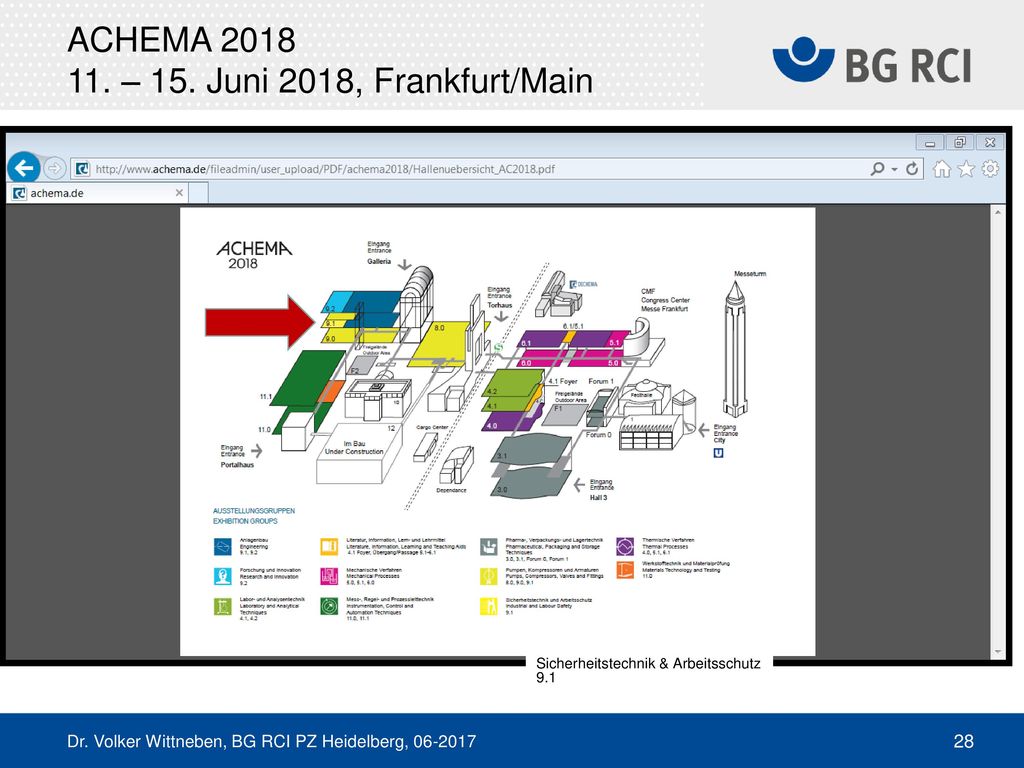
Task: Click grey hall label '3.0'
Action: point(502,489)
